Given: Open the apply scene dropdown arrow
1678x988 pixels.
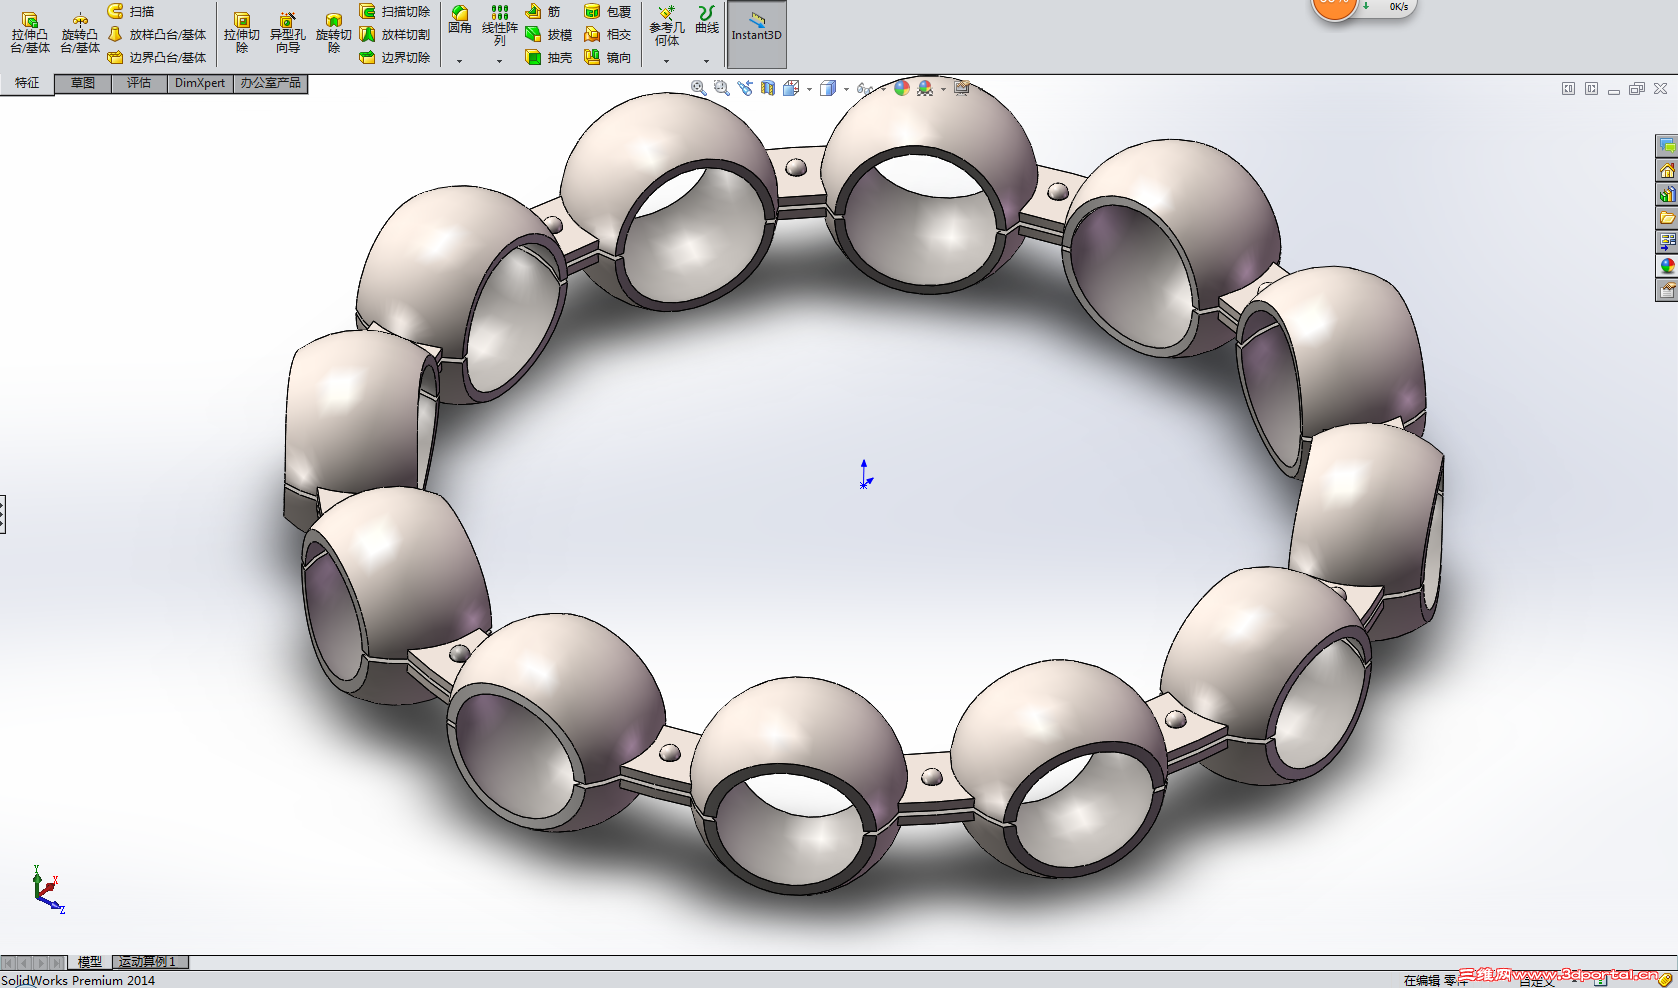Looking at the screenshot, I should click(x=943, y=89).
